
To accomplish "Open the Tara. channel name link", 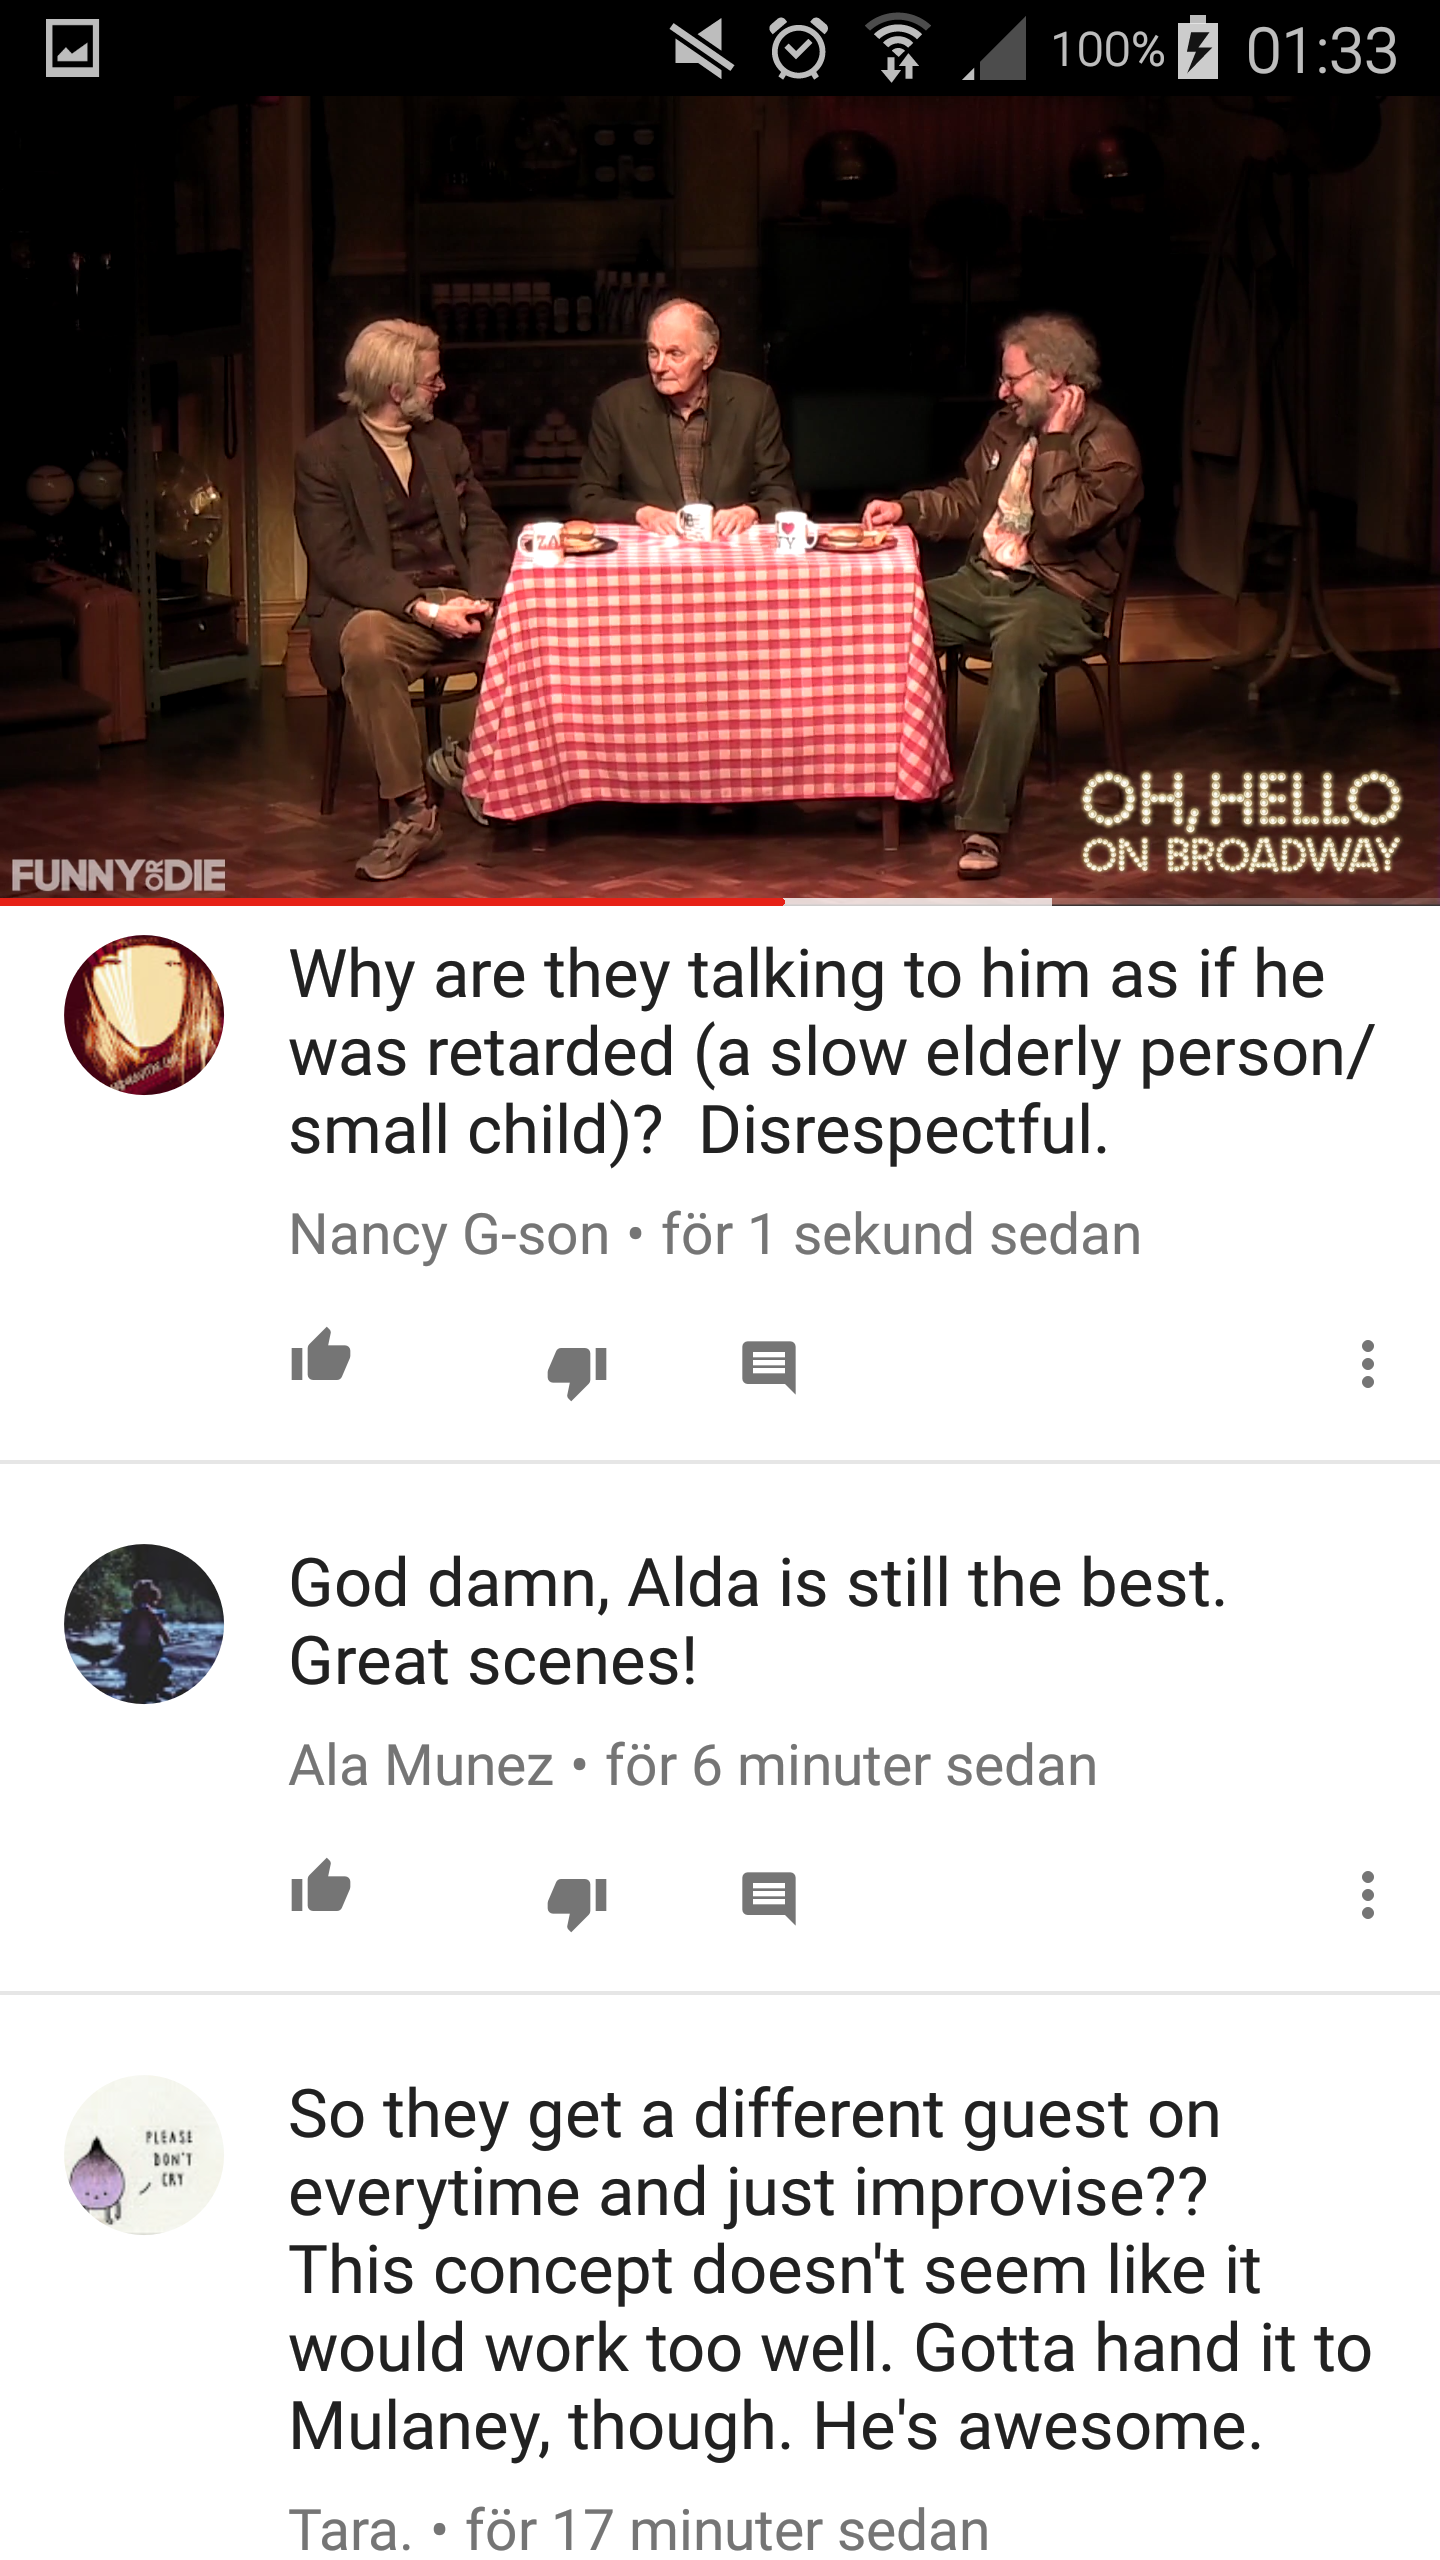I will point(350,2531).
